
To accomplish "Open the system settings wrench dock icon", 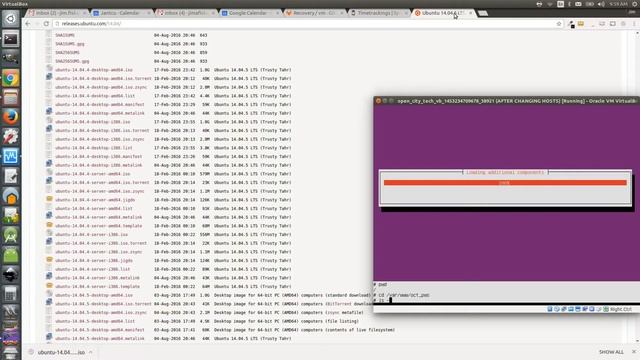I will tap(11, 137).
